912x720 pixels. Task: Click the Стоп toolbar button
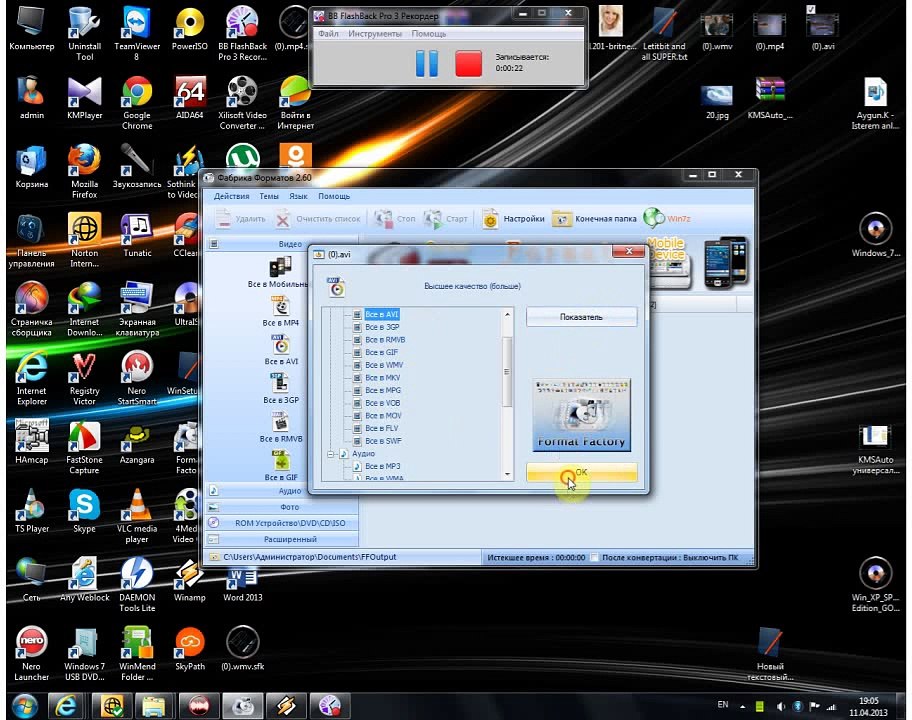[x=394, y=219]
